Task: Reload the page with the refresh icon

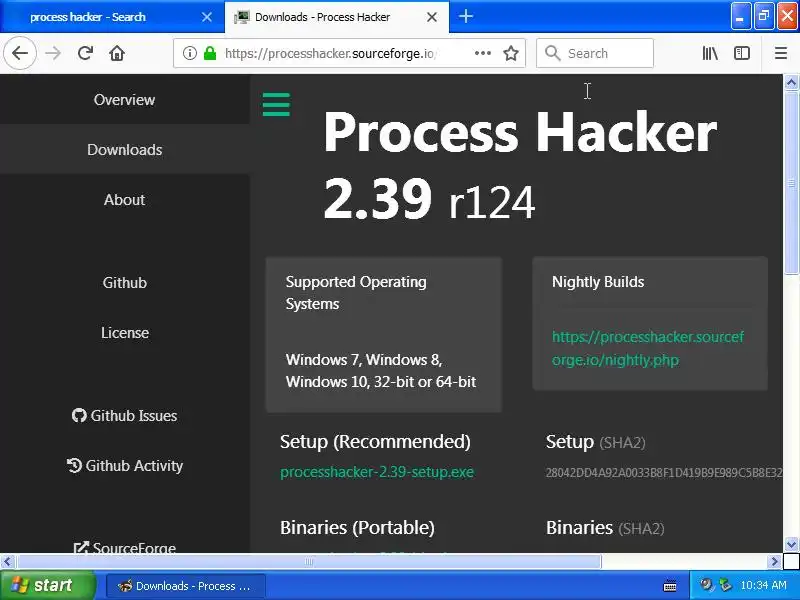Action: (x=85, y=53)
